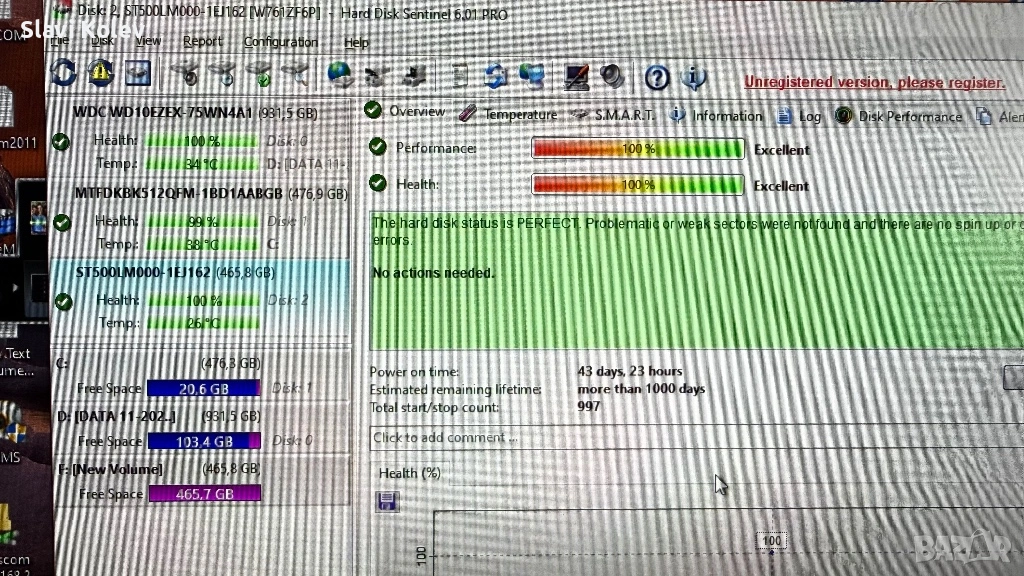Screen dimensions: 1024x576
Task: Click the disk with speaker toolbar icon
Action: point(185,74)
